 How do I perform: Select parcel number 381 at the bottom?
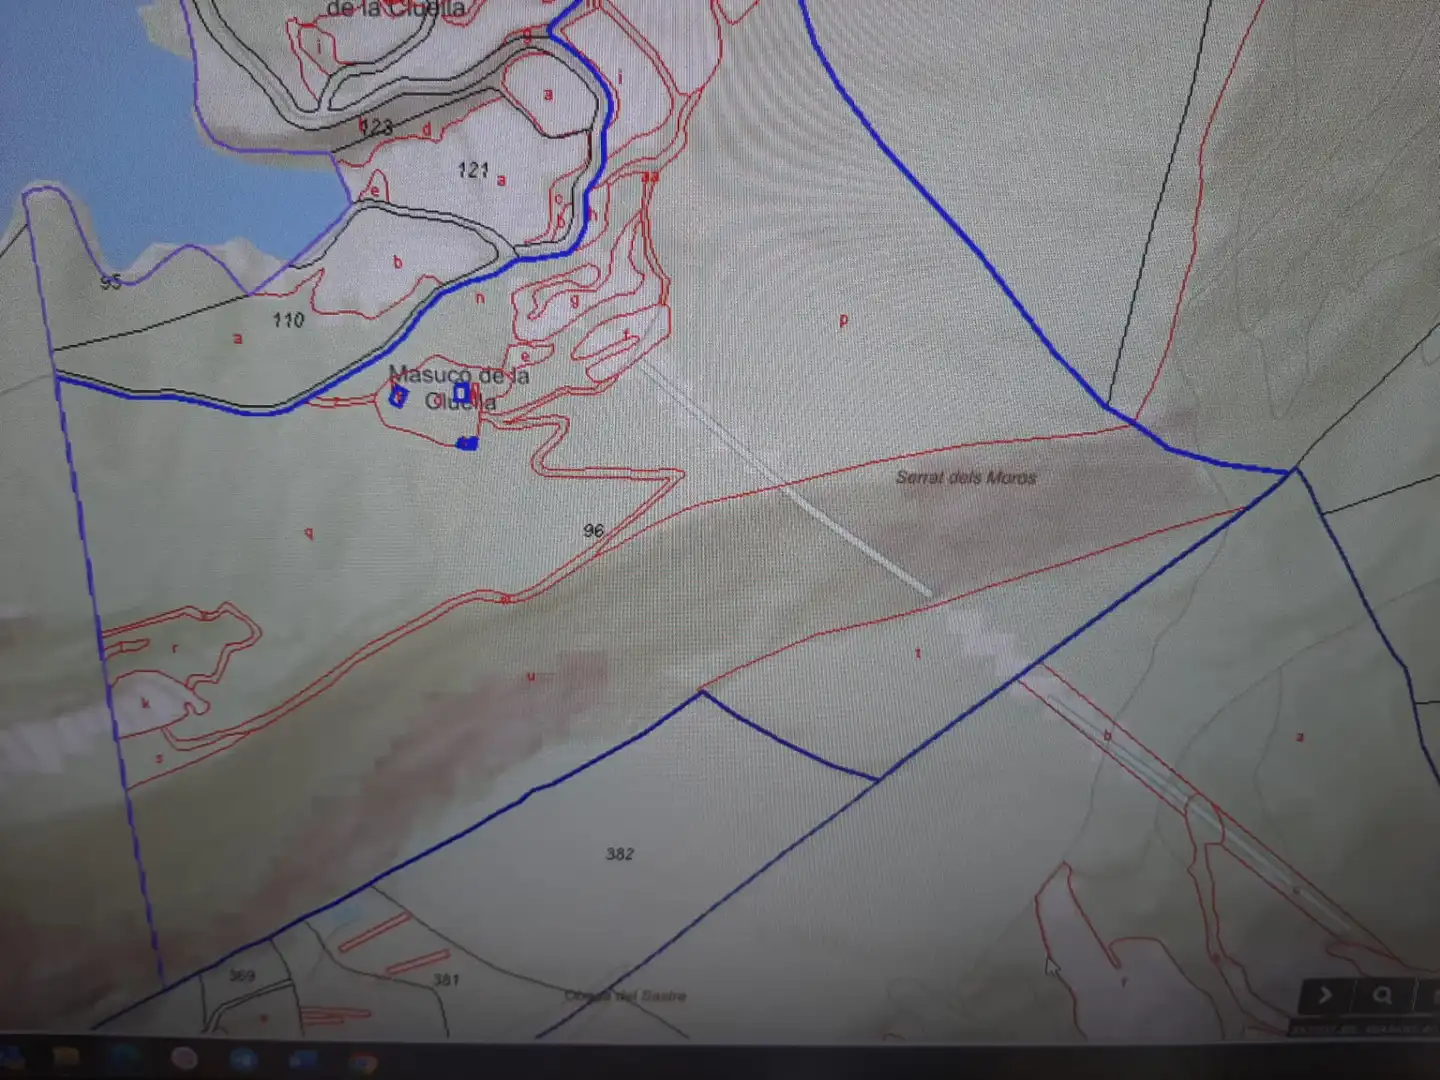446,979
